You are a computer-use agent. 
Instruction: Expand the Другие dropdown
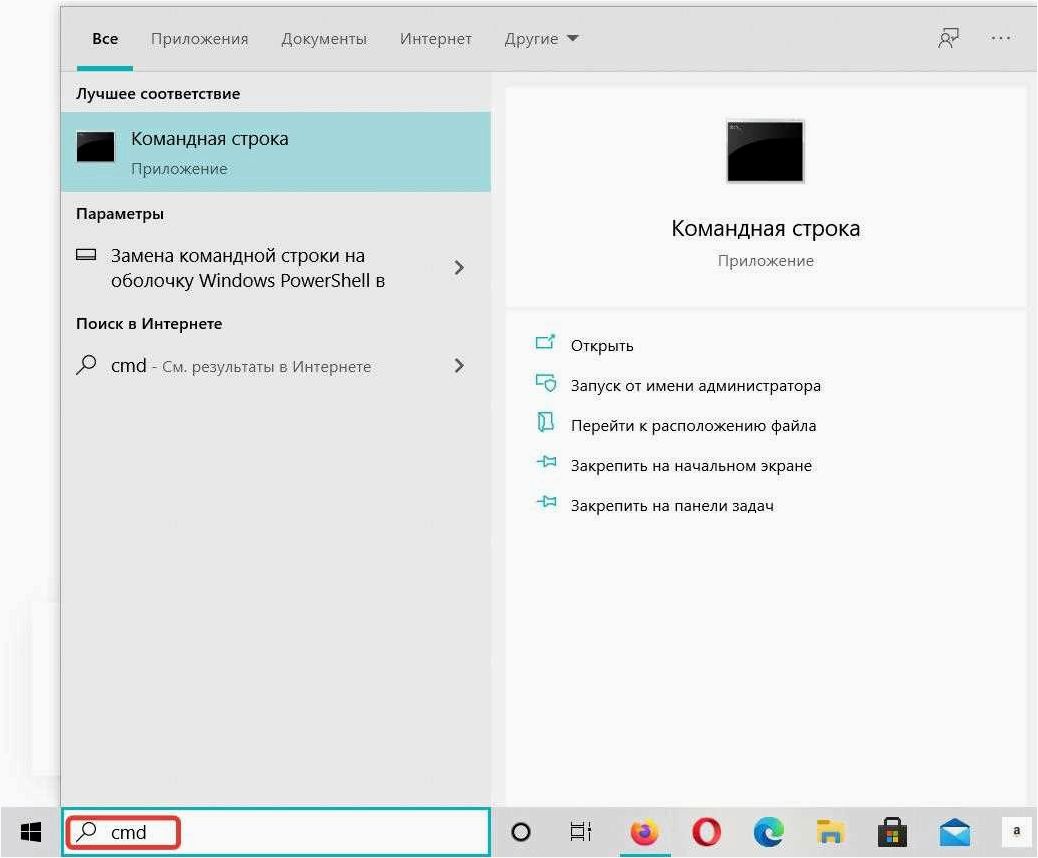(541, 39)
